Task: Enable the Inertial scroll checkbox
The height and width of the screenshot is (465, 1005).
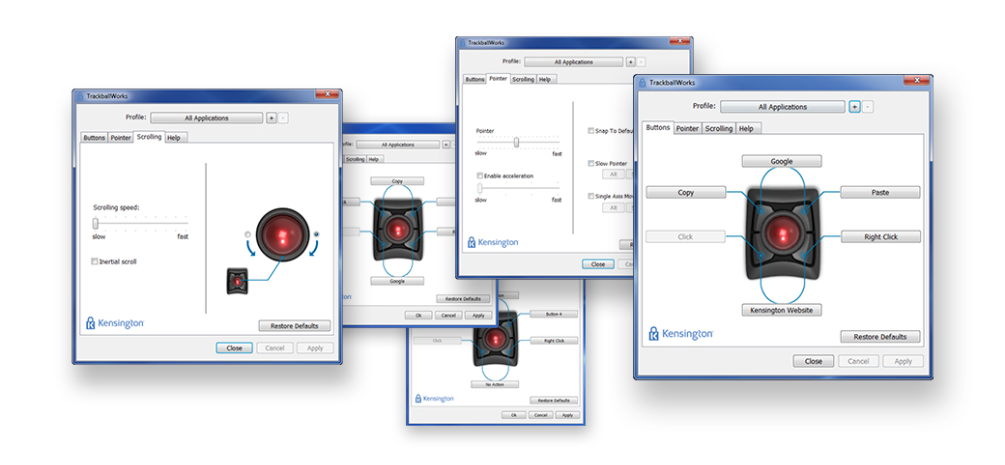Action: point(95,262)
